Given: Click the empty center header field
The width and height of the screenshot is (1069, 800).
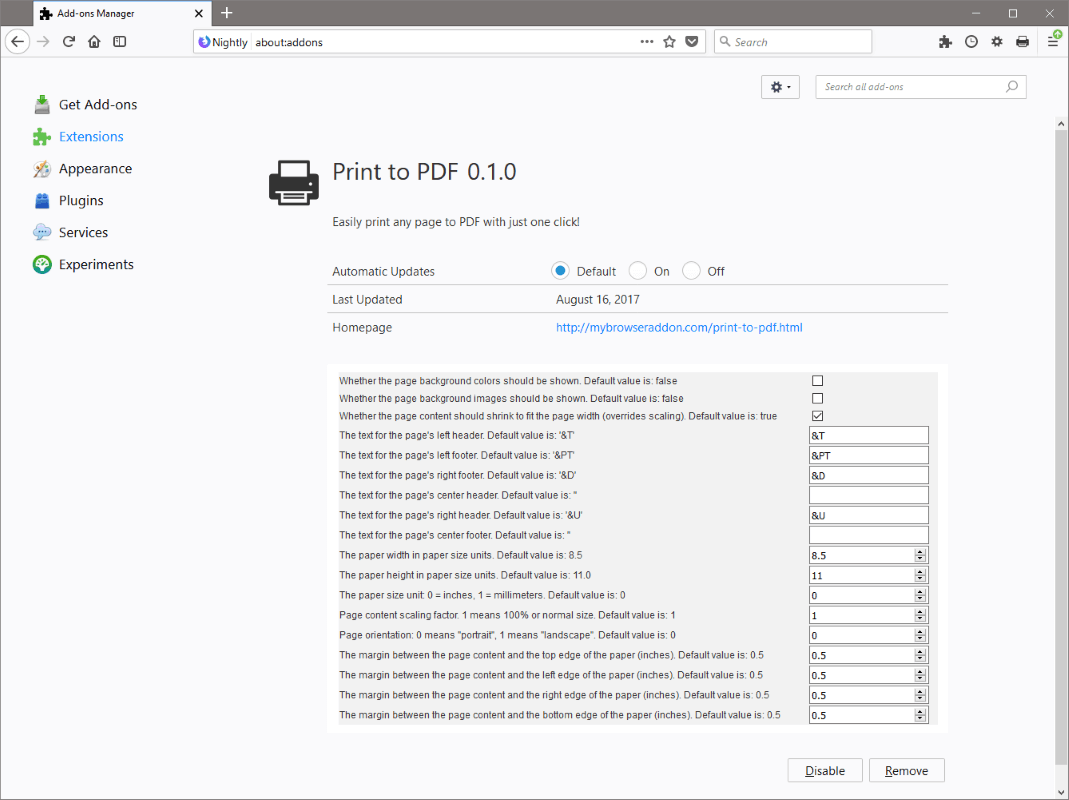Looking at the screenshot, I should pyautogui.click(x=869, y=495).
